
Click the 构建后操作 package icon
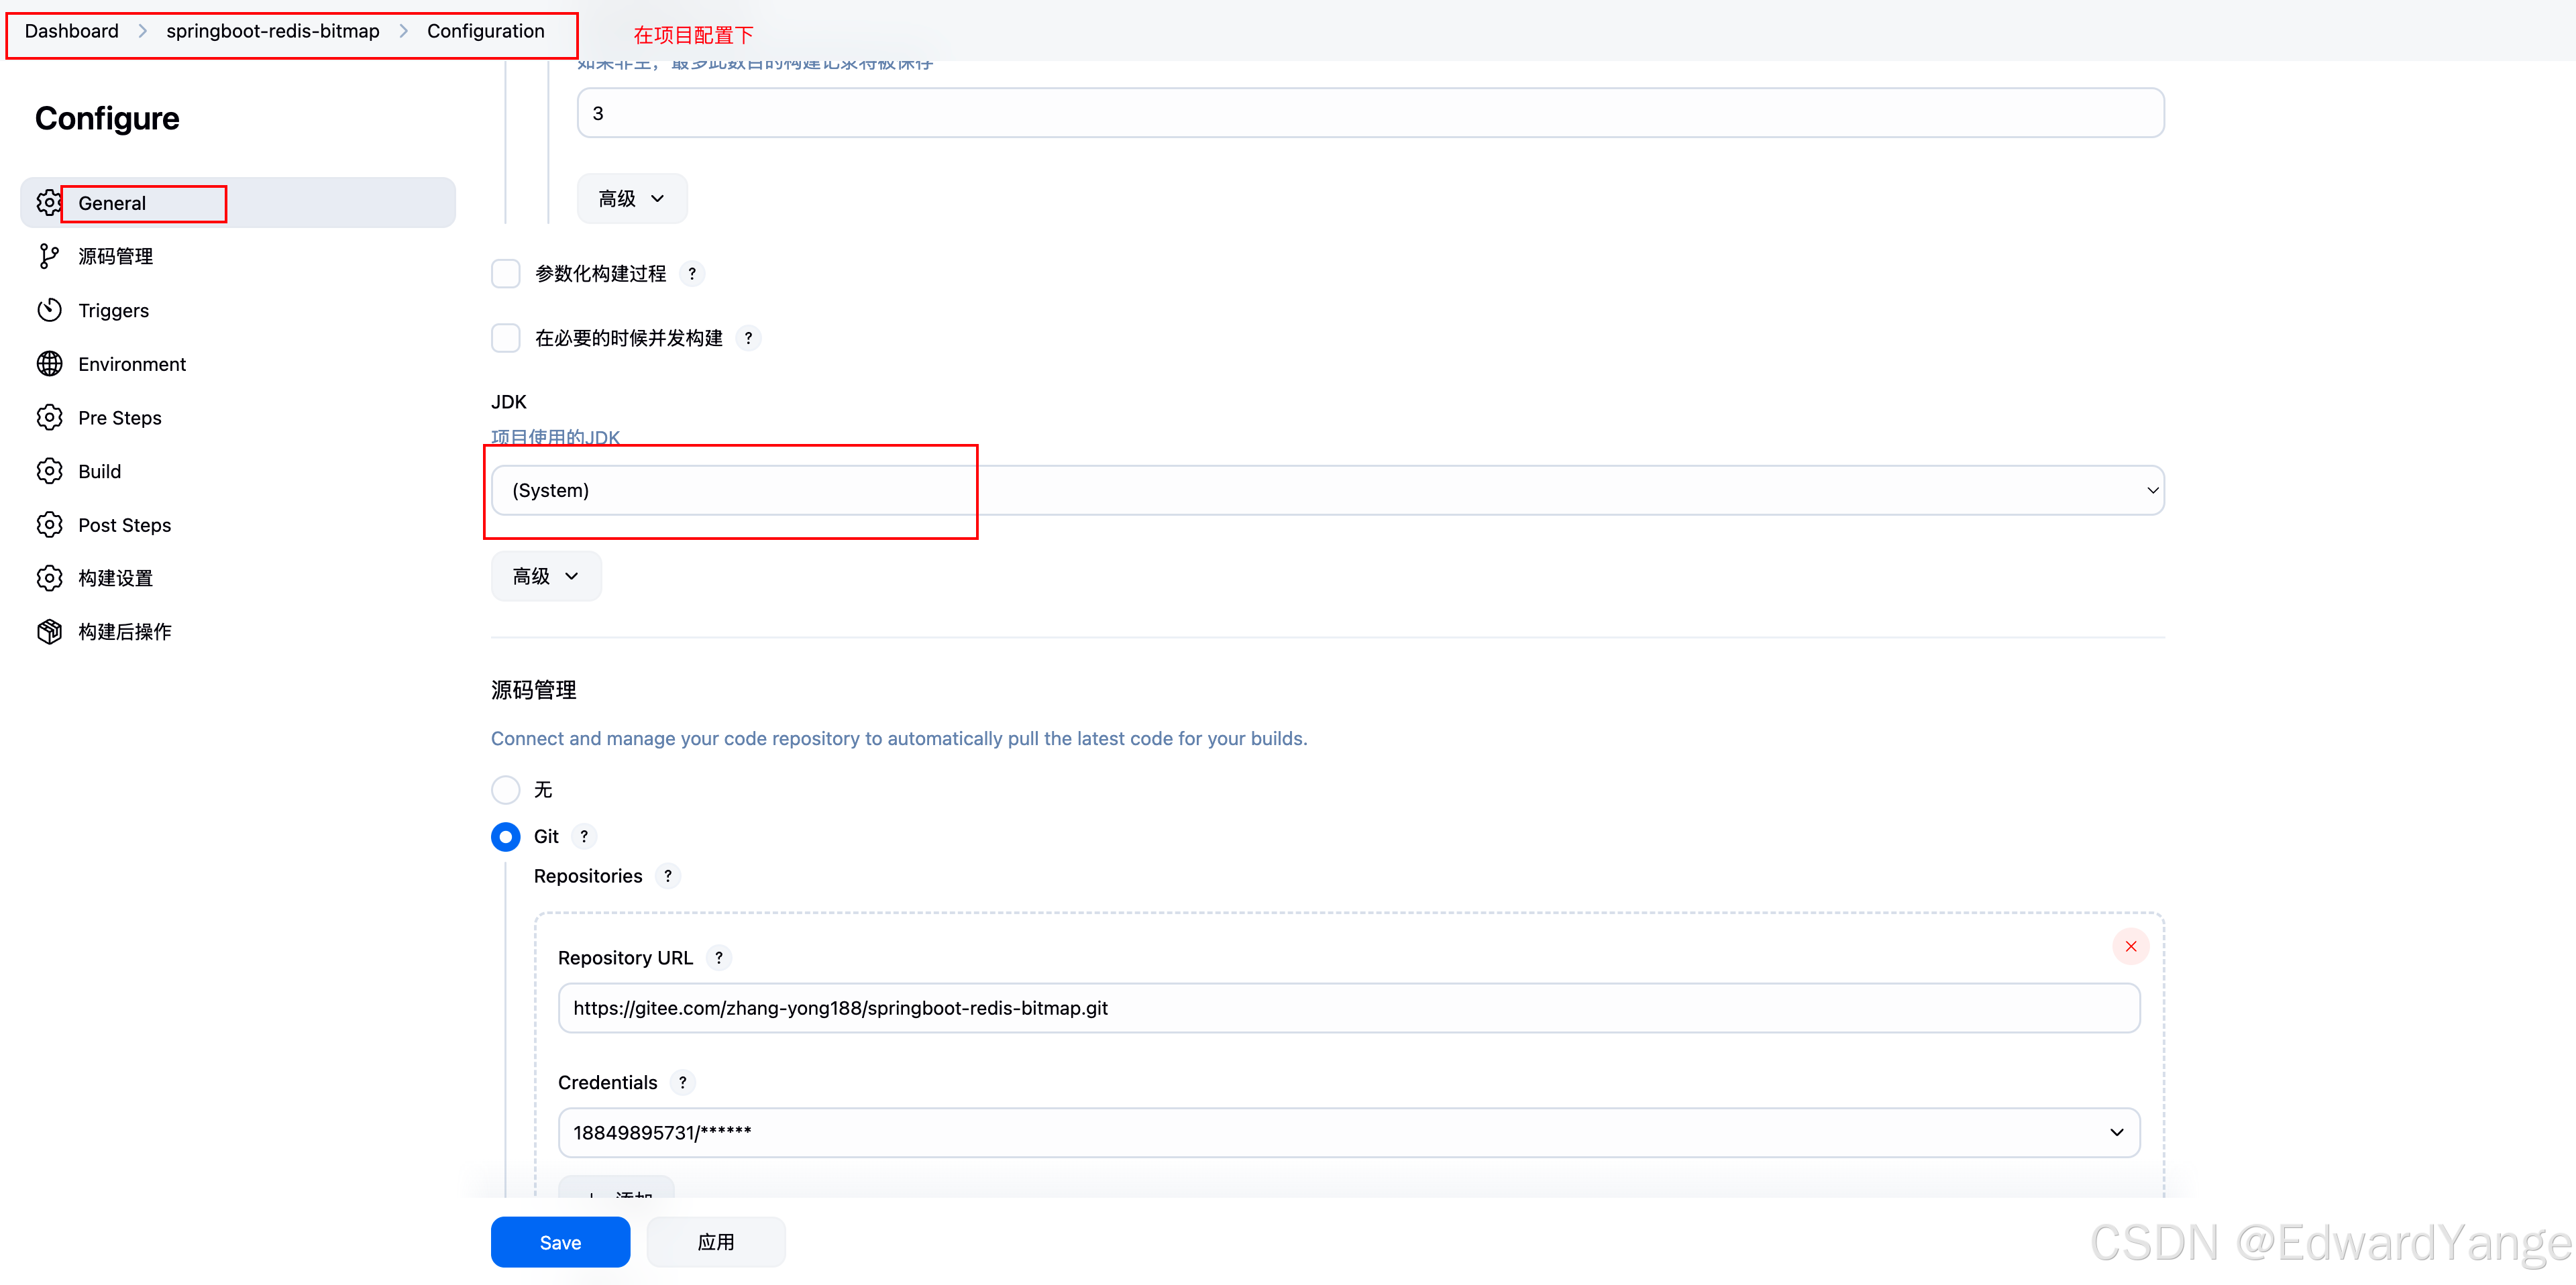click(49, 631)
